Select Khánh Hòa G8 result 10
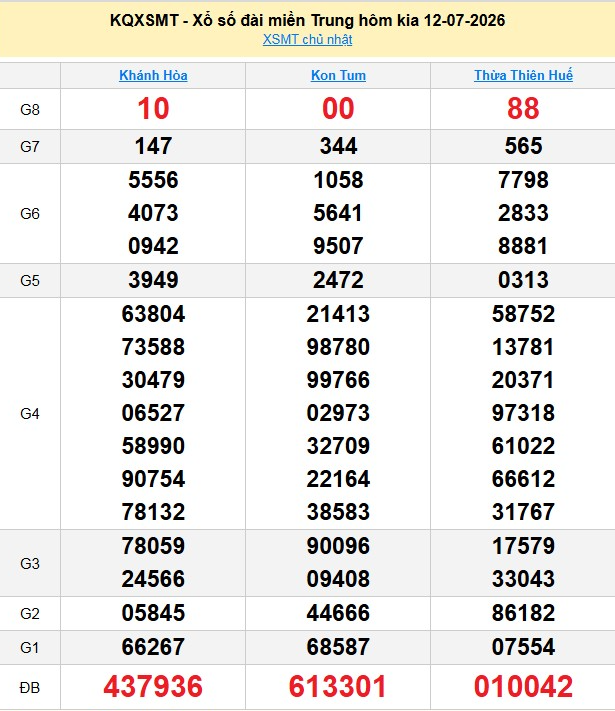Viewport: 615px width, 711px height. (x=153, y=109)
